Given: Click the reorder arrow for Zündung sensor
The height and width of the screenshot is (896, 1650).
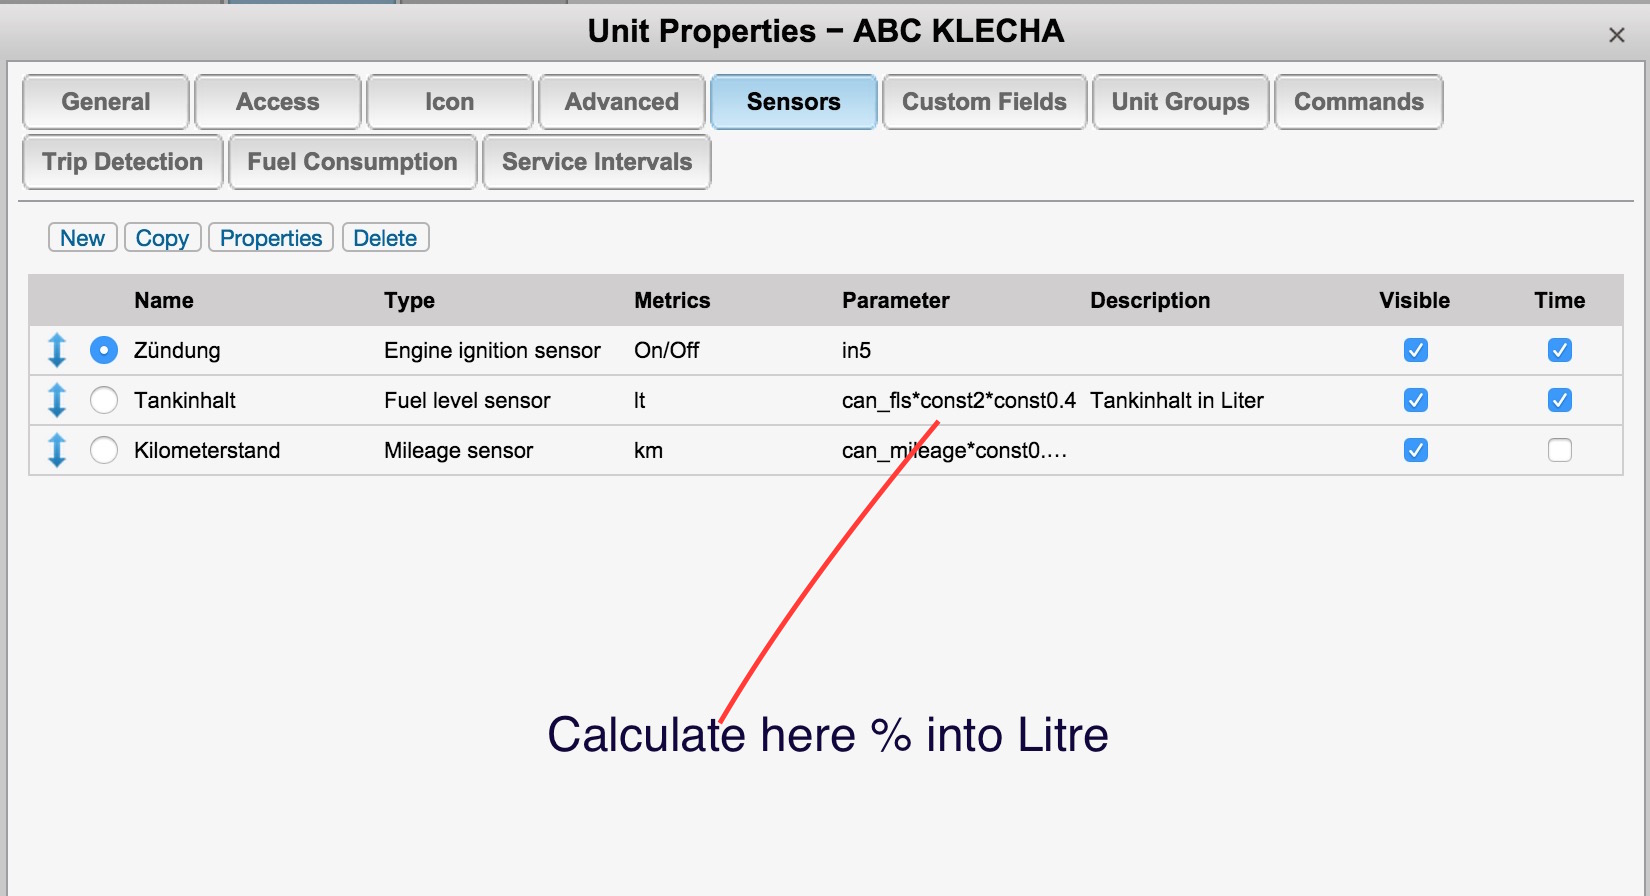Looking at the screenshot, I should pyautogui.click(x=57, y=350).
